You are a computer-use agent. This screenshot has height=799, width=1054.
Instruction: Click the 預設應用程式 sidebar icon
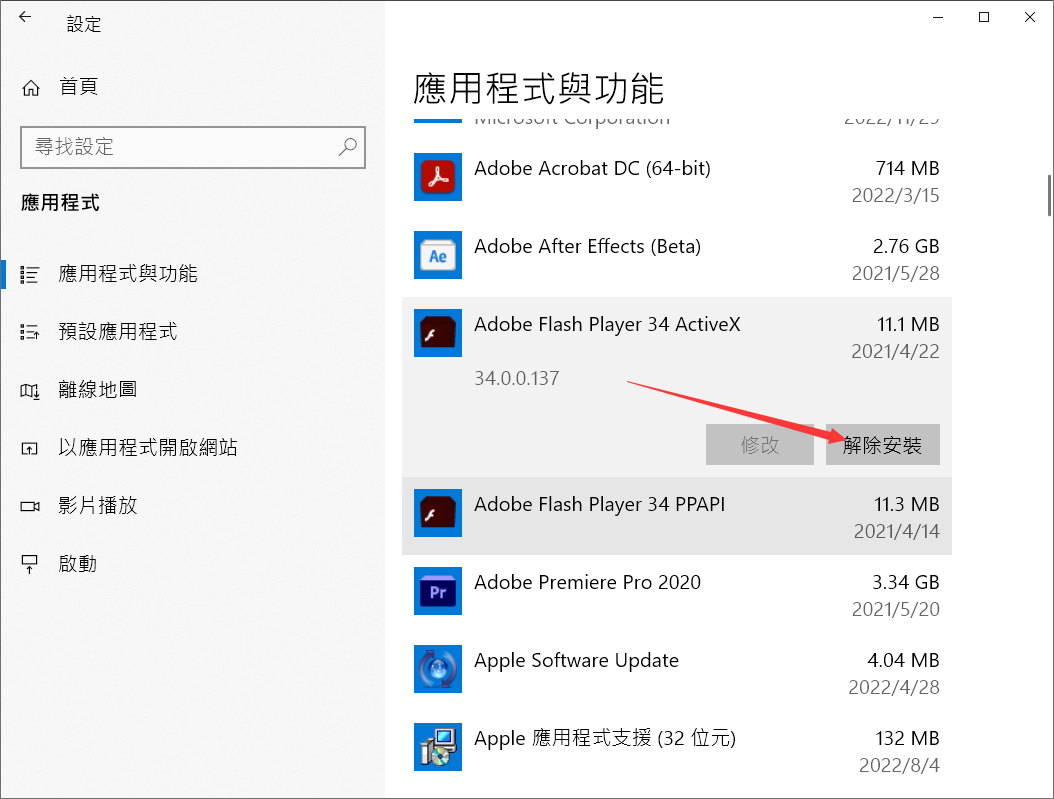point(30,332)
